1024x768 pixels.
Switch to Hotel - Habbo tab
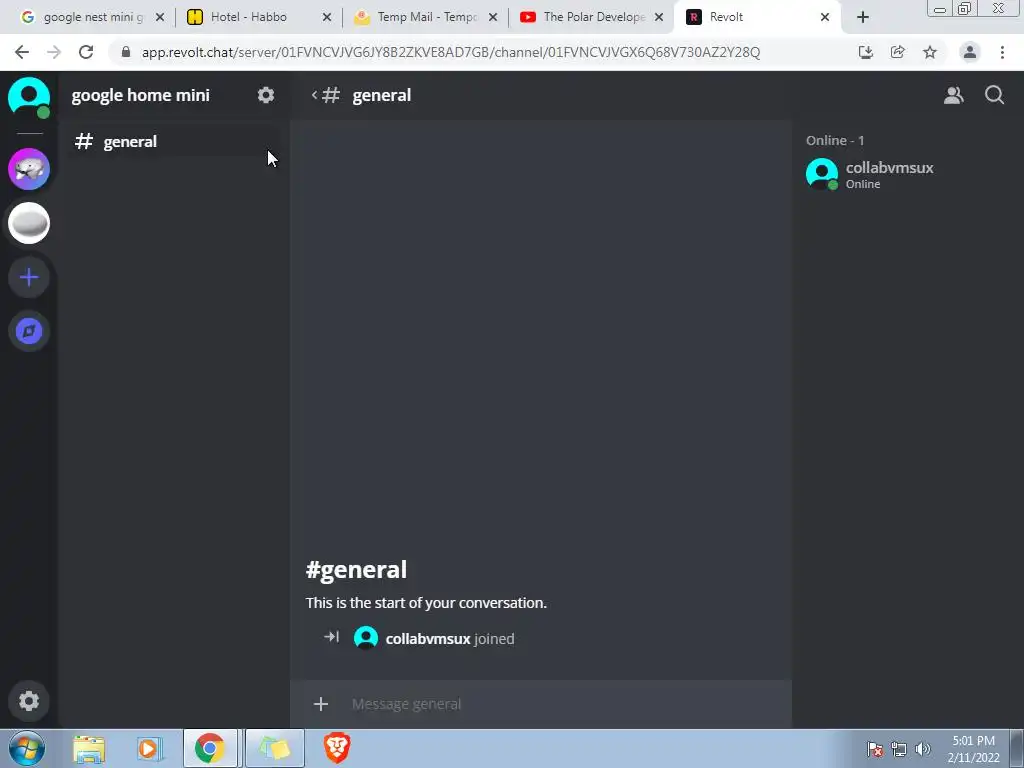pos(248,17)
